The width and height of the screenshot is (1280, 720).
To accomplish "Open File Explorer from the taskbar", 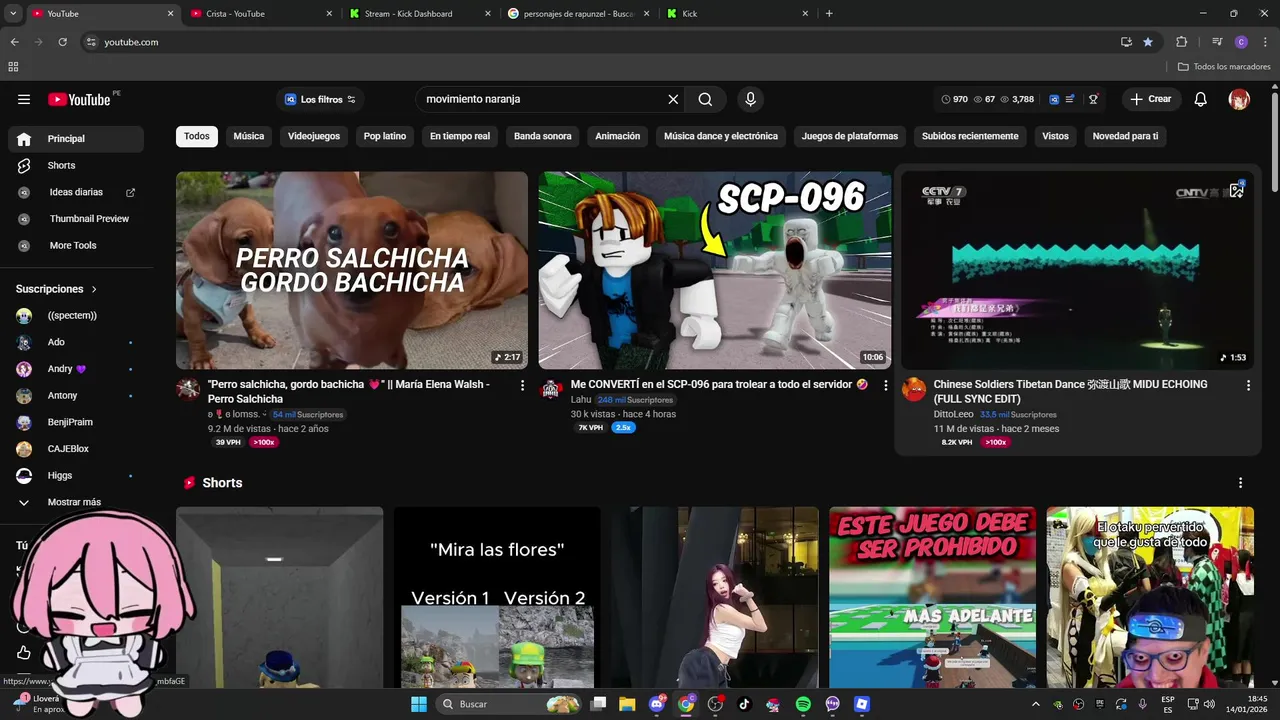I will (x=627, y=704).
